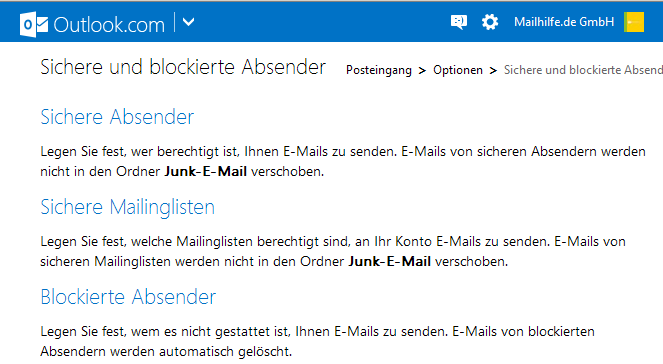The width and height of the screenshot is (663, 364).
Task: Click the yellow profile picture
Action: (634, 22)
